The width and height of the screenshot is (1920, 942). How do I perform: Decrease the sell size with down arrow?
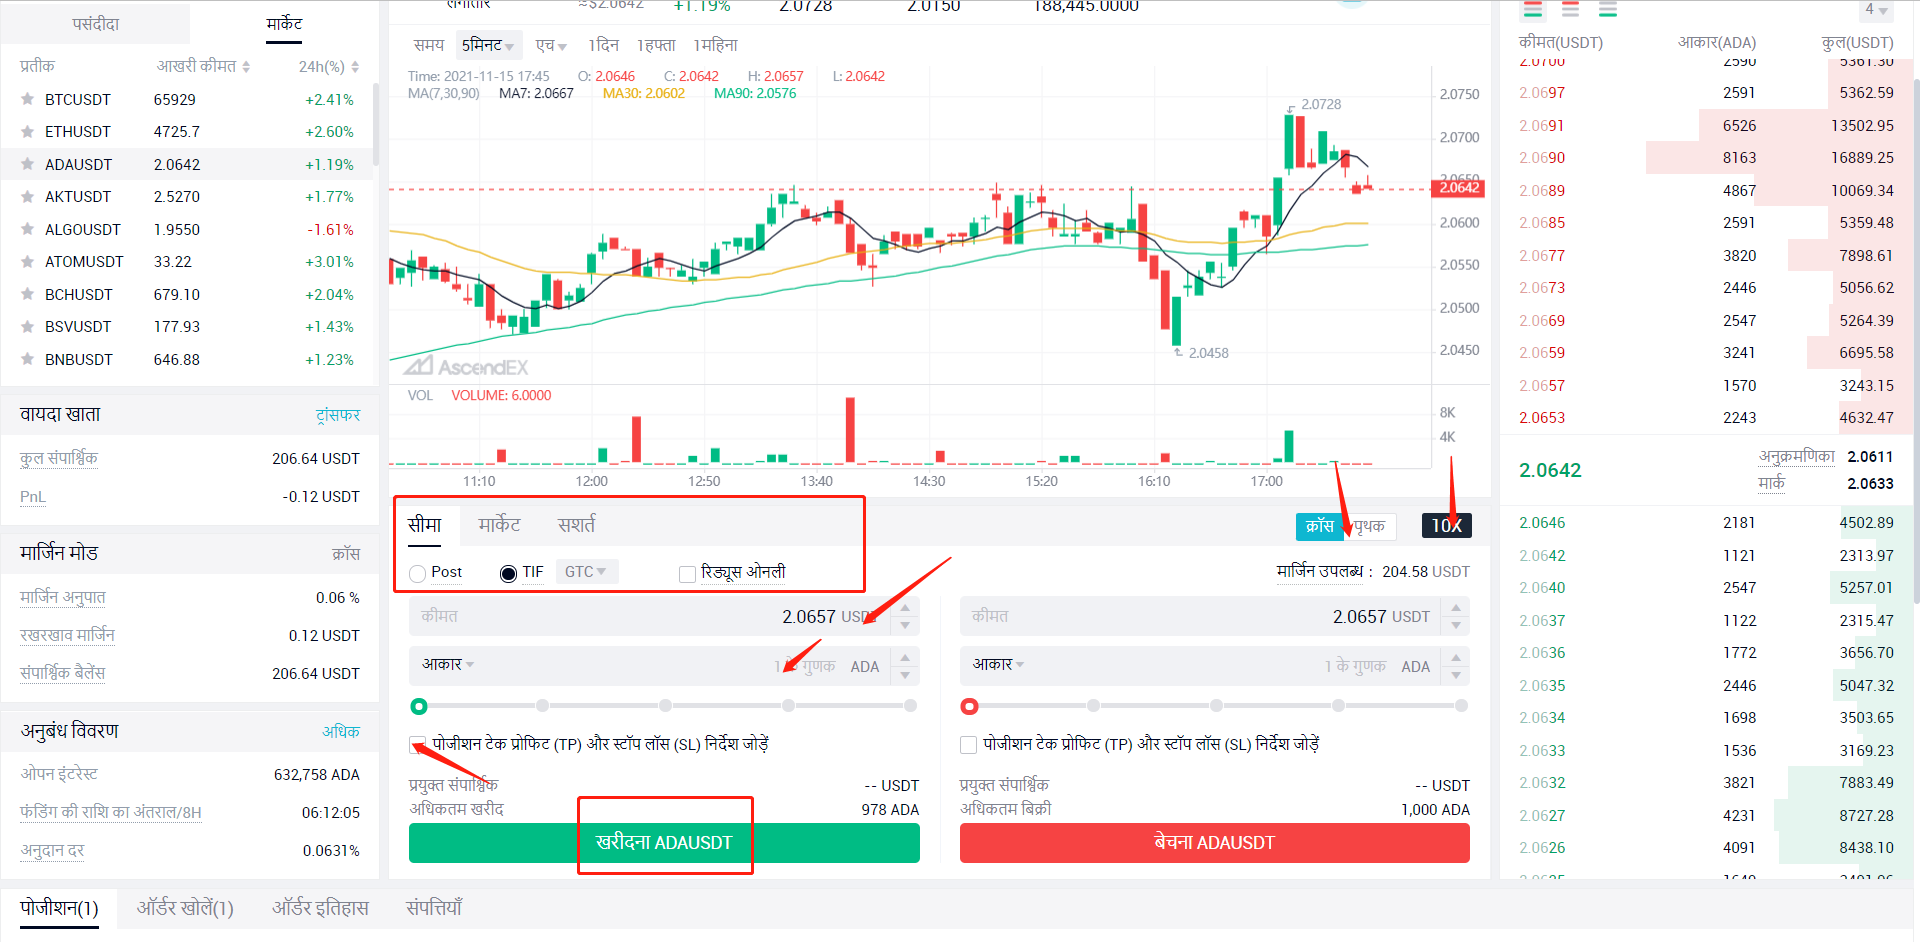1456,675
